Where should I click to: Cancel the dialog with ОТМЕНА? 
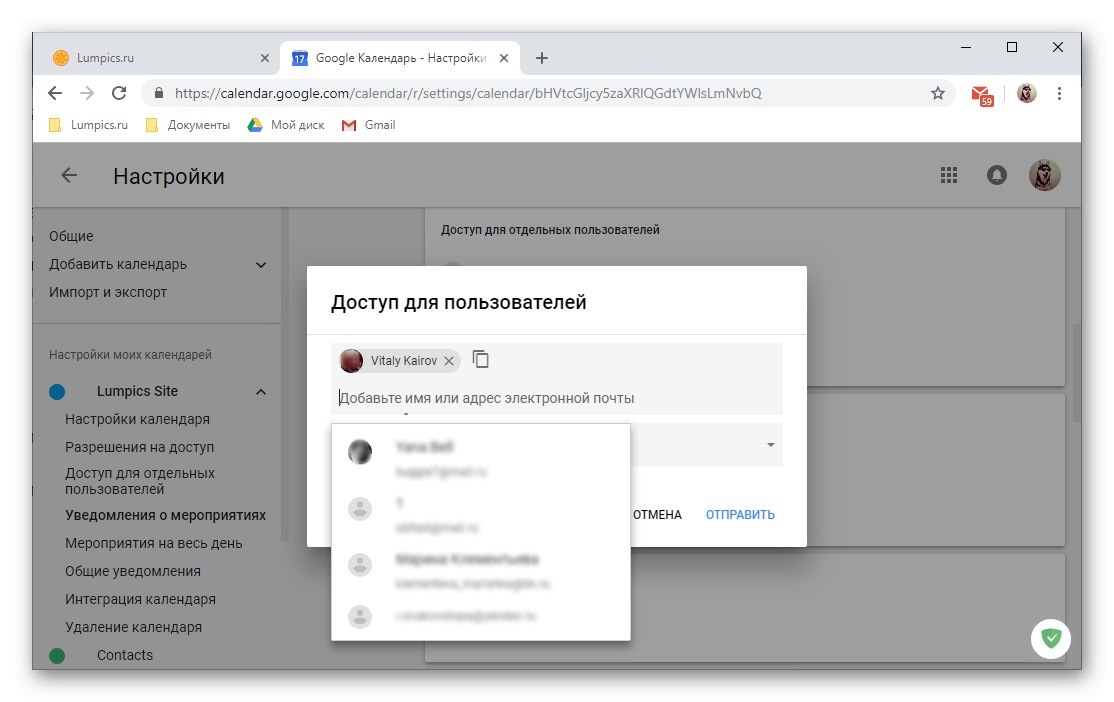(x=657, y=514)
